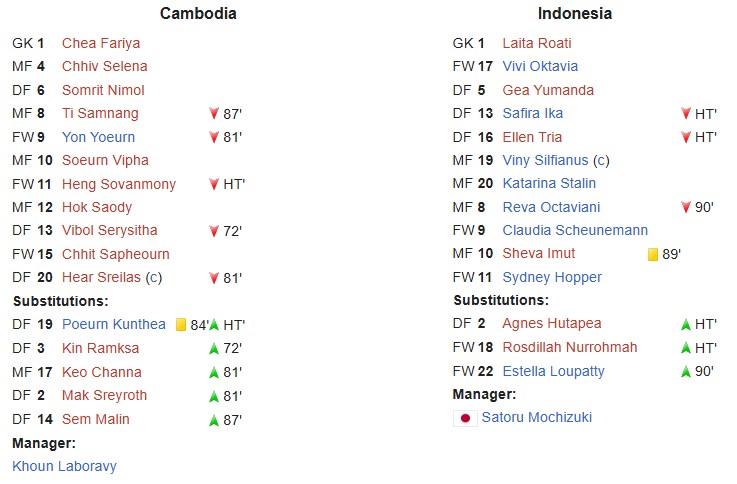Click red substituted-off arrow beside Reva Octaviani

(685, 207)
